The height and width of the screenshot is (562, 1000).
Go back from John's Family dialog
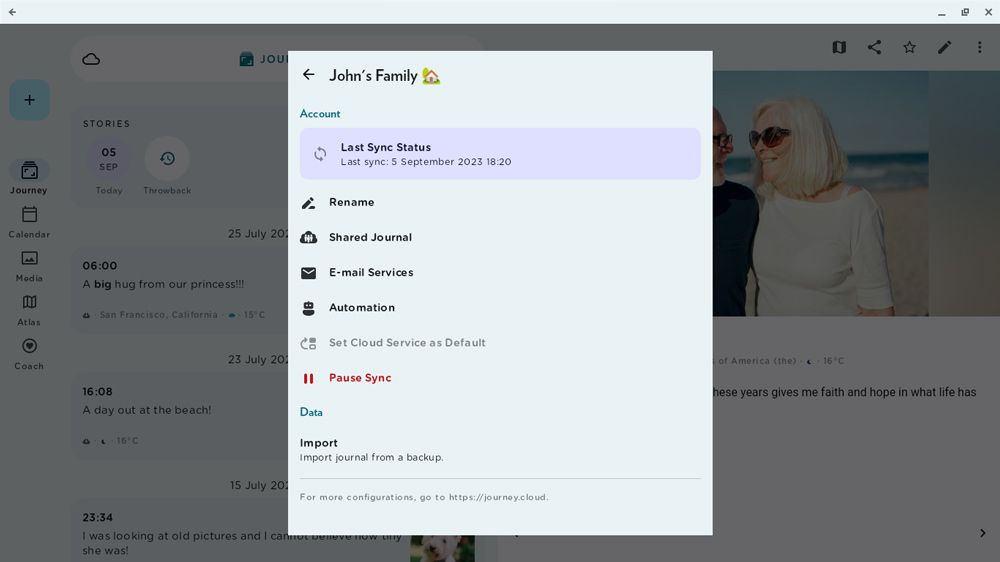pos(309,75)
